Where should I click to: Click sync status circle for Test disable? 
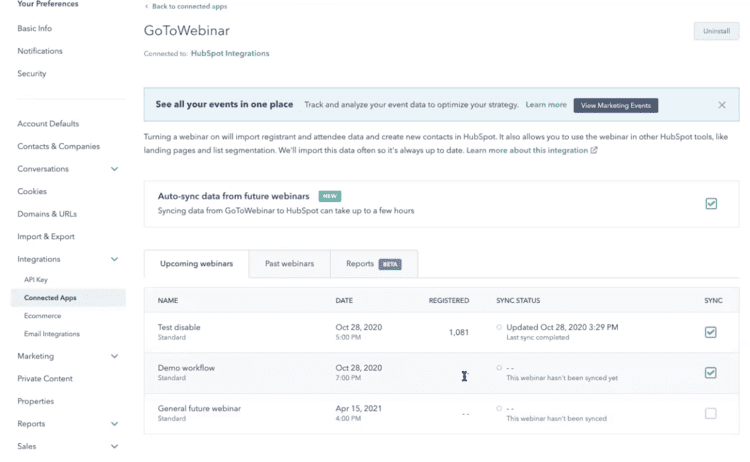(x=499, y=327)
